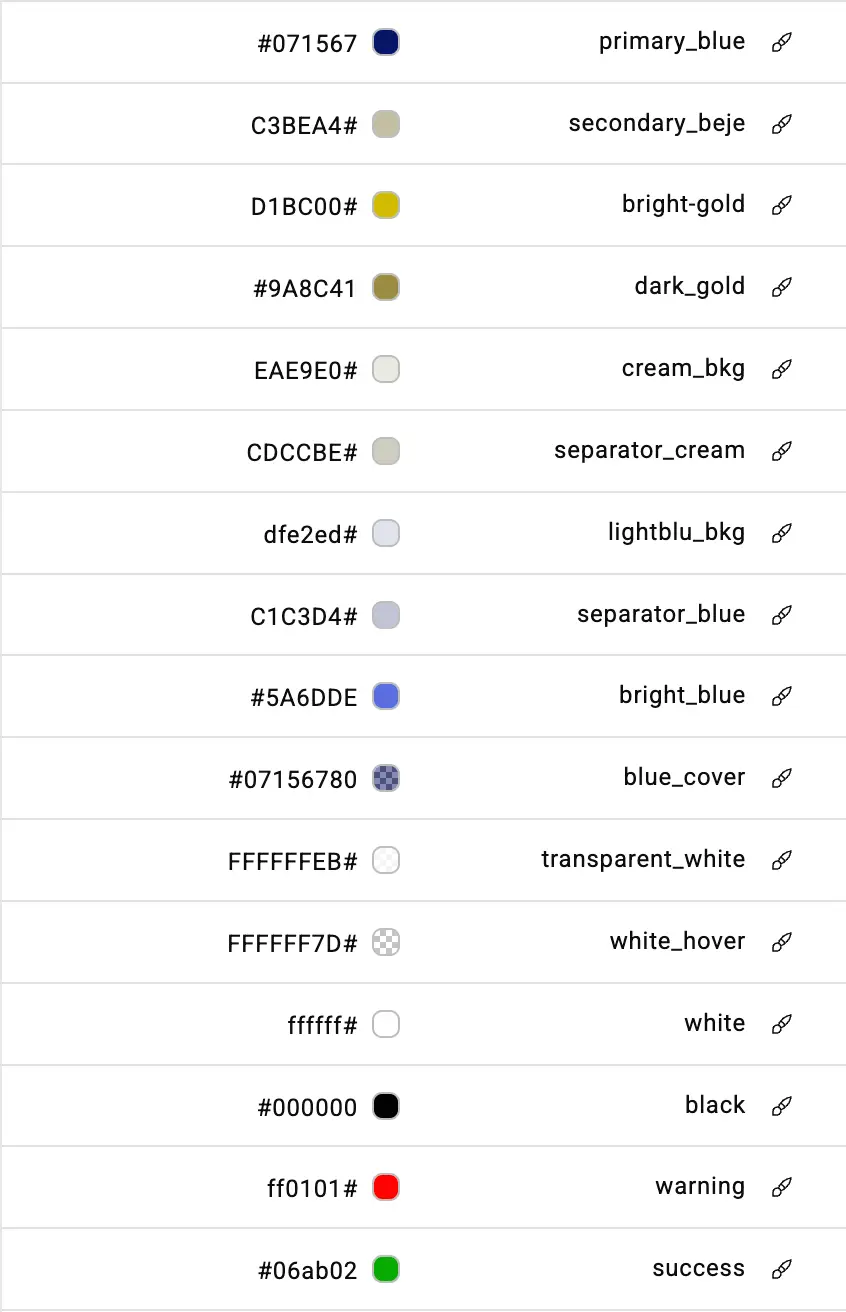Select the brush icon for dark_gold
Image resolution: width=846 pixels, height=1312 pixels.
coord(782,288)
